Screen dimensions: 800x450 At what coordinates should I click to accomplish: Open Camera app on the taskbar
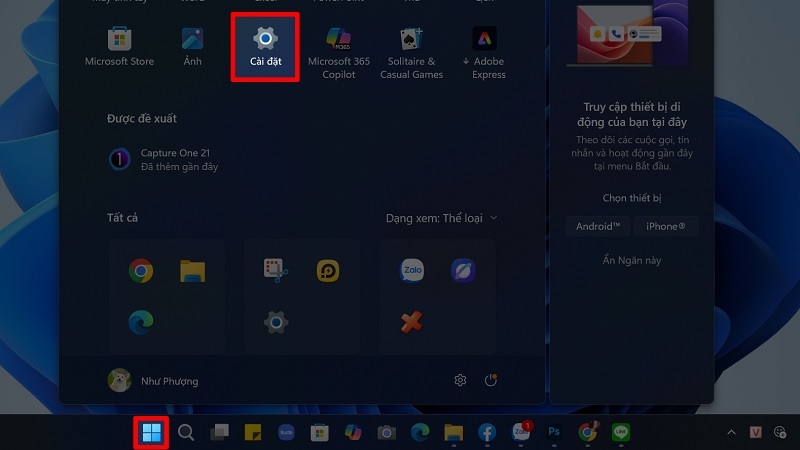386,433
